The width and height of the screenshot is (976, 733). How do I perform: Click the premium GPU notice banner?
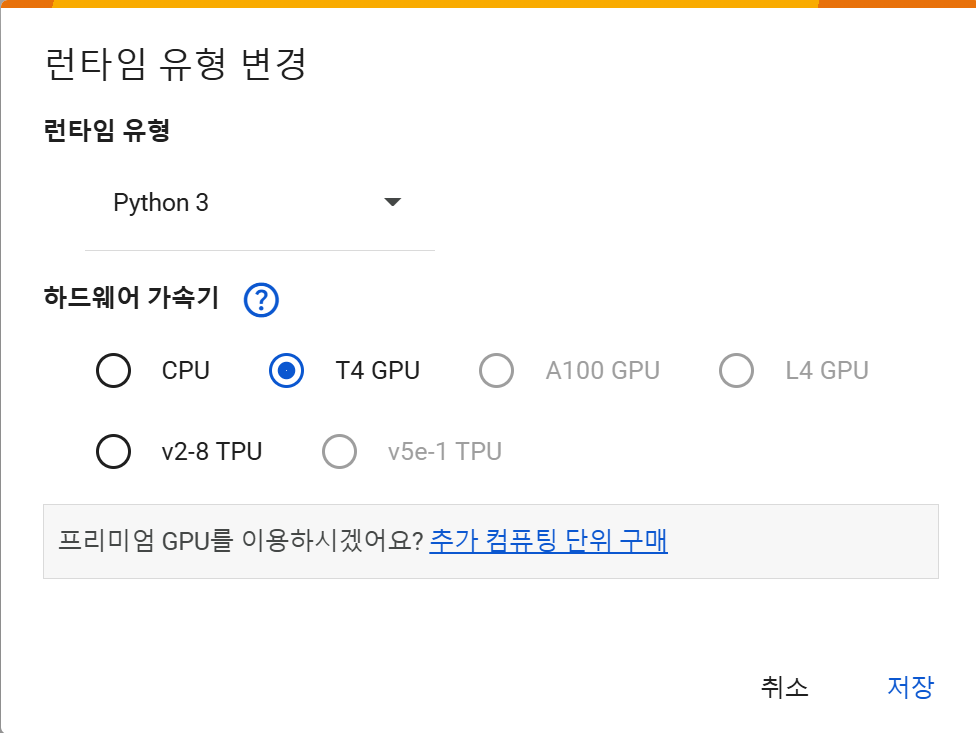coord(360,541)
